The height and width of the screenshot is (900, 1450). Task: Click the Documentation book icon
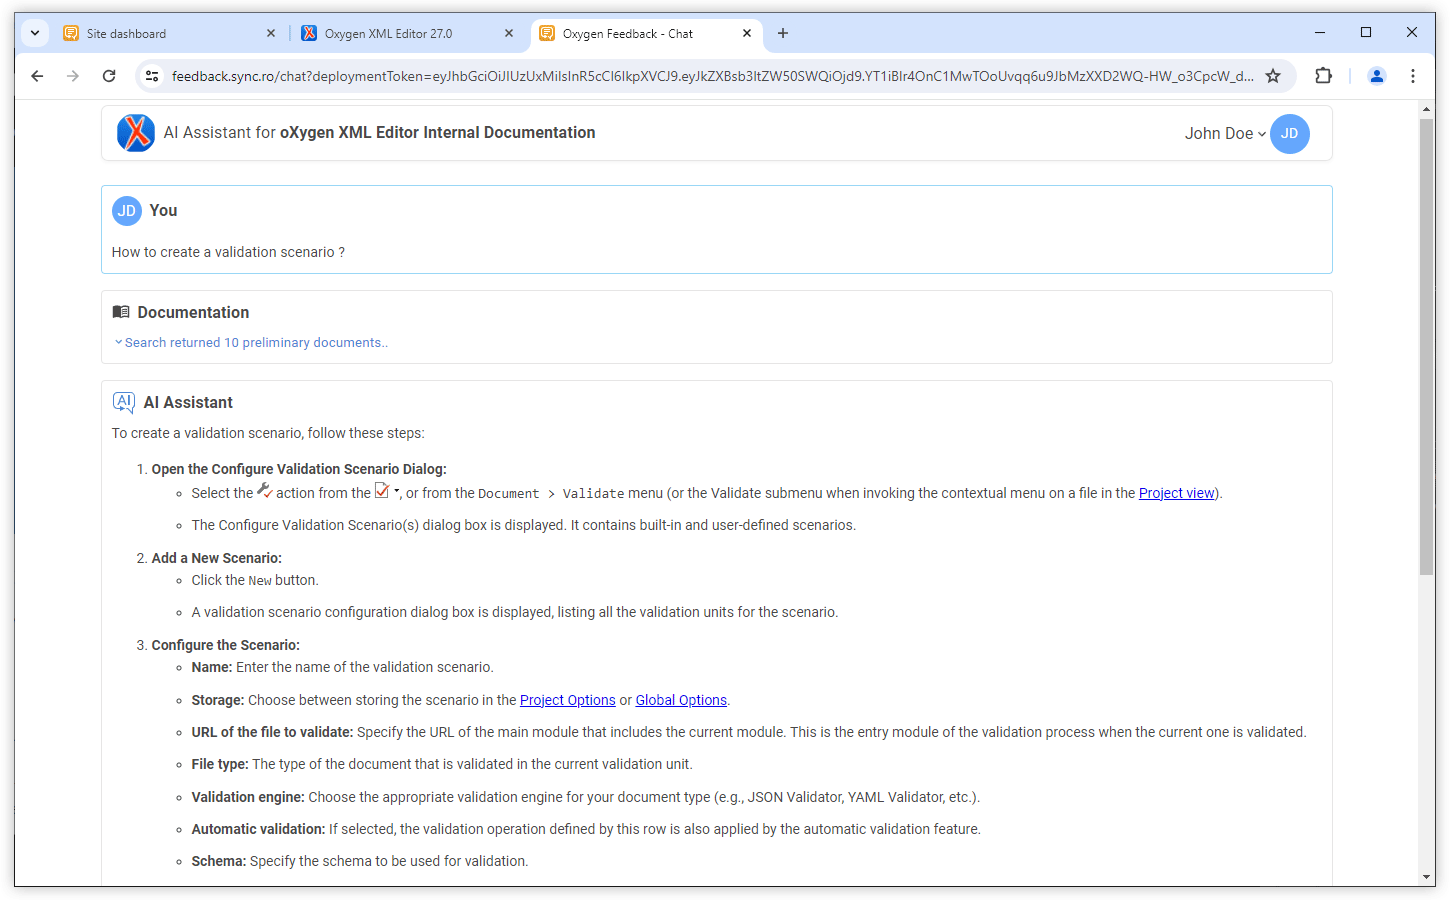click(x=121, y=312)
